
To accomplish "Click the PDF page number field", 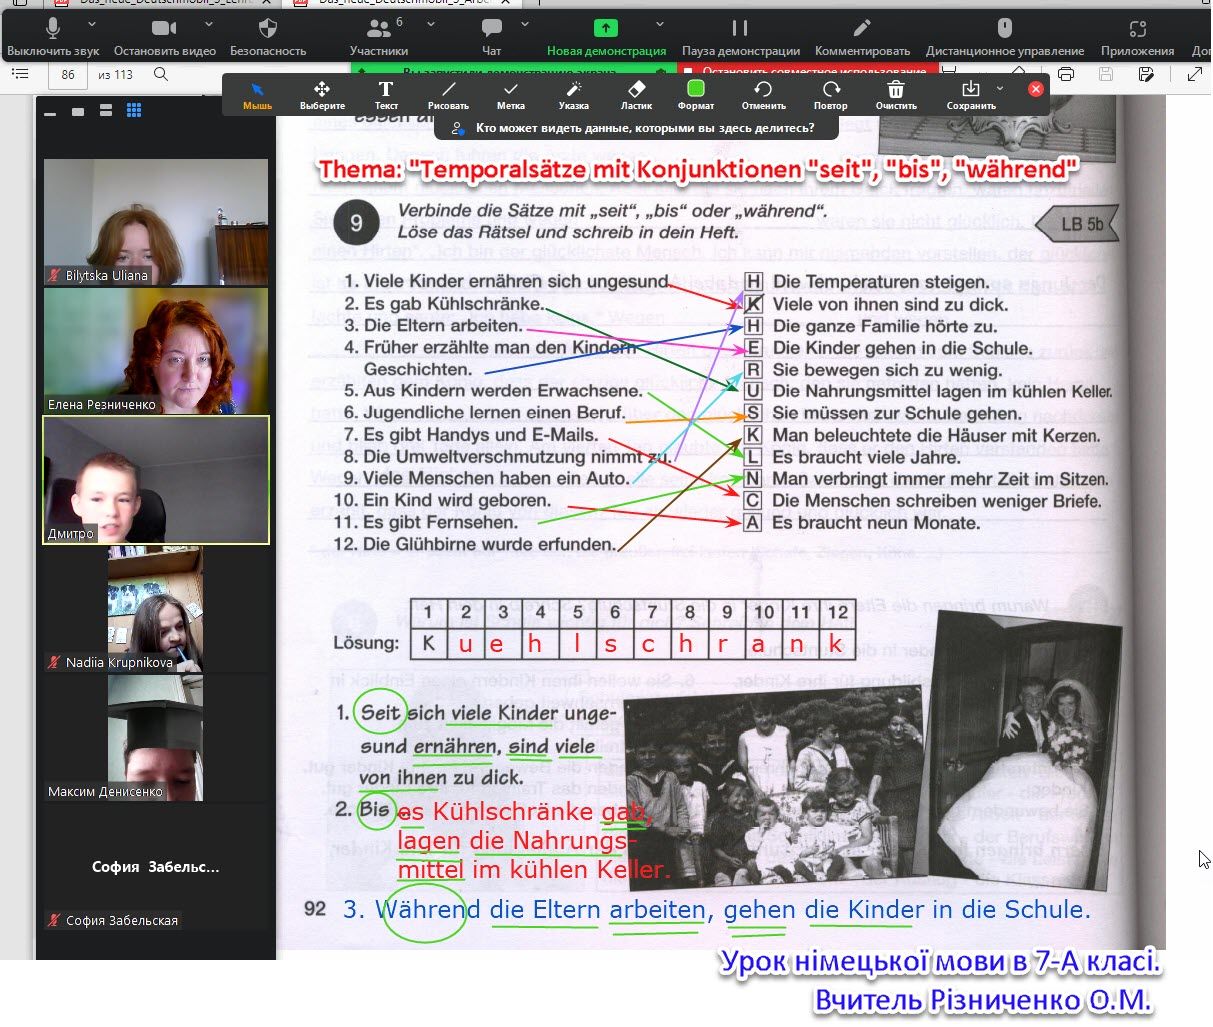I will click(x=68, y=74).
